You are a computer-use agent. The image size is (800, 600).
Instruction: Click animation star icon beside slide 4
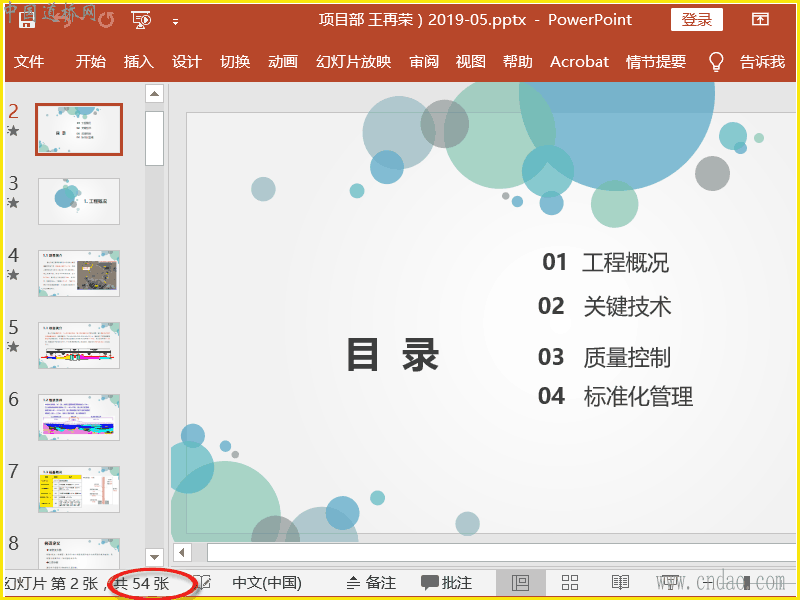point(13,275)
